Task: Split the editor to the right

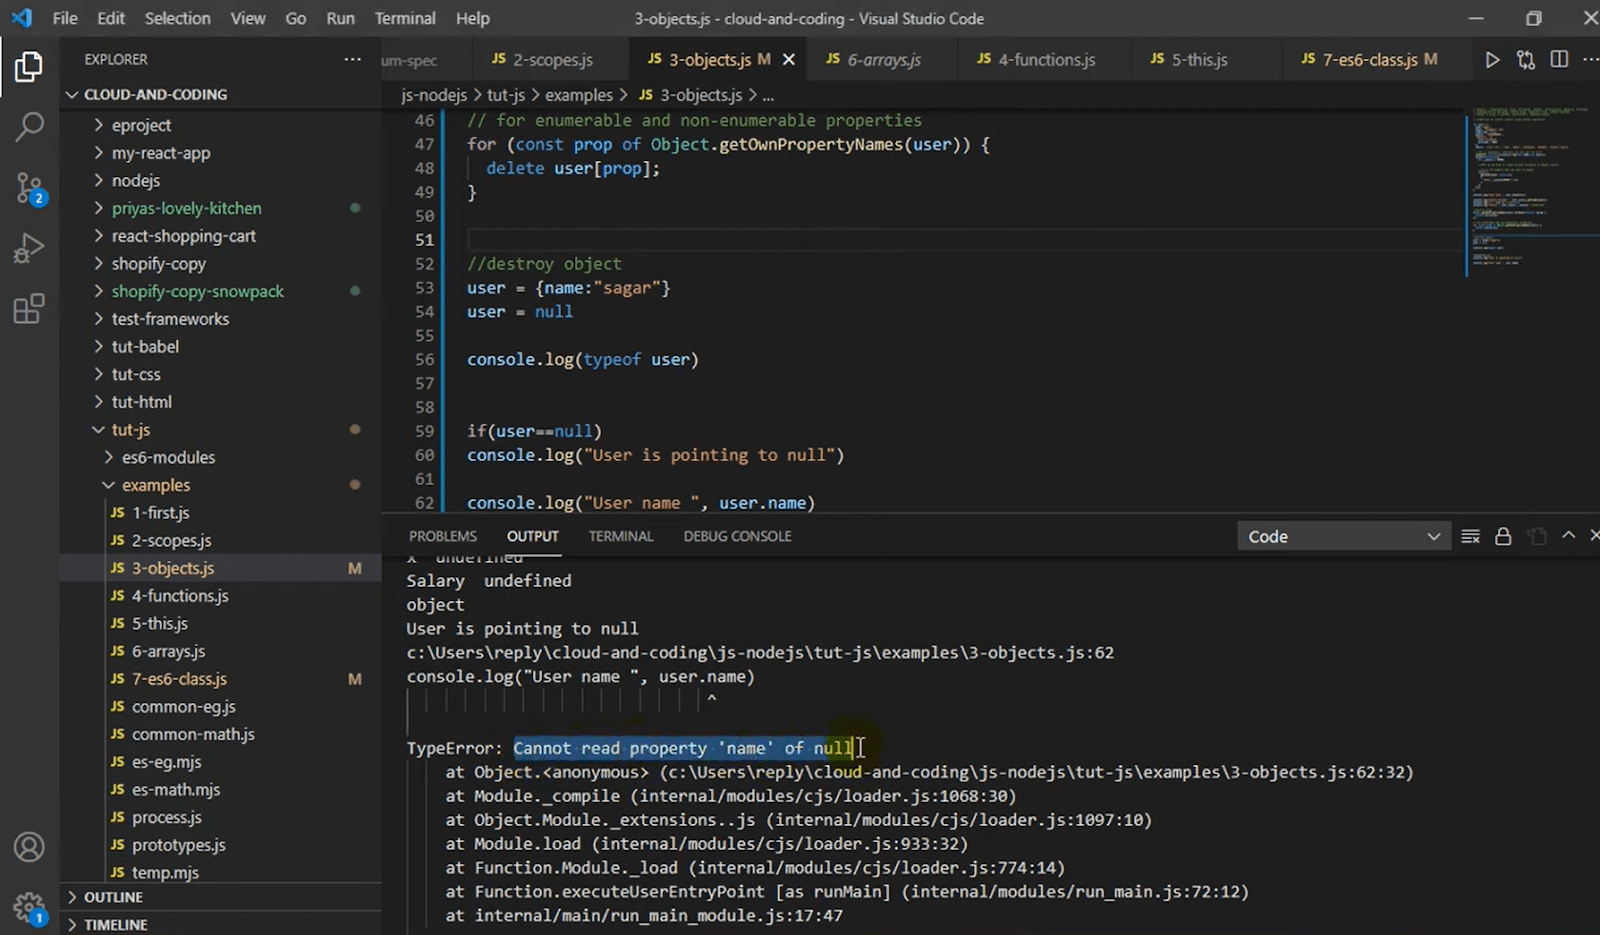Action: 1559,60
